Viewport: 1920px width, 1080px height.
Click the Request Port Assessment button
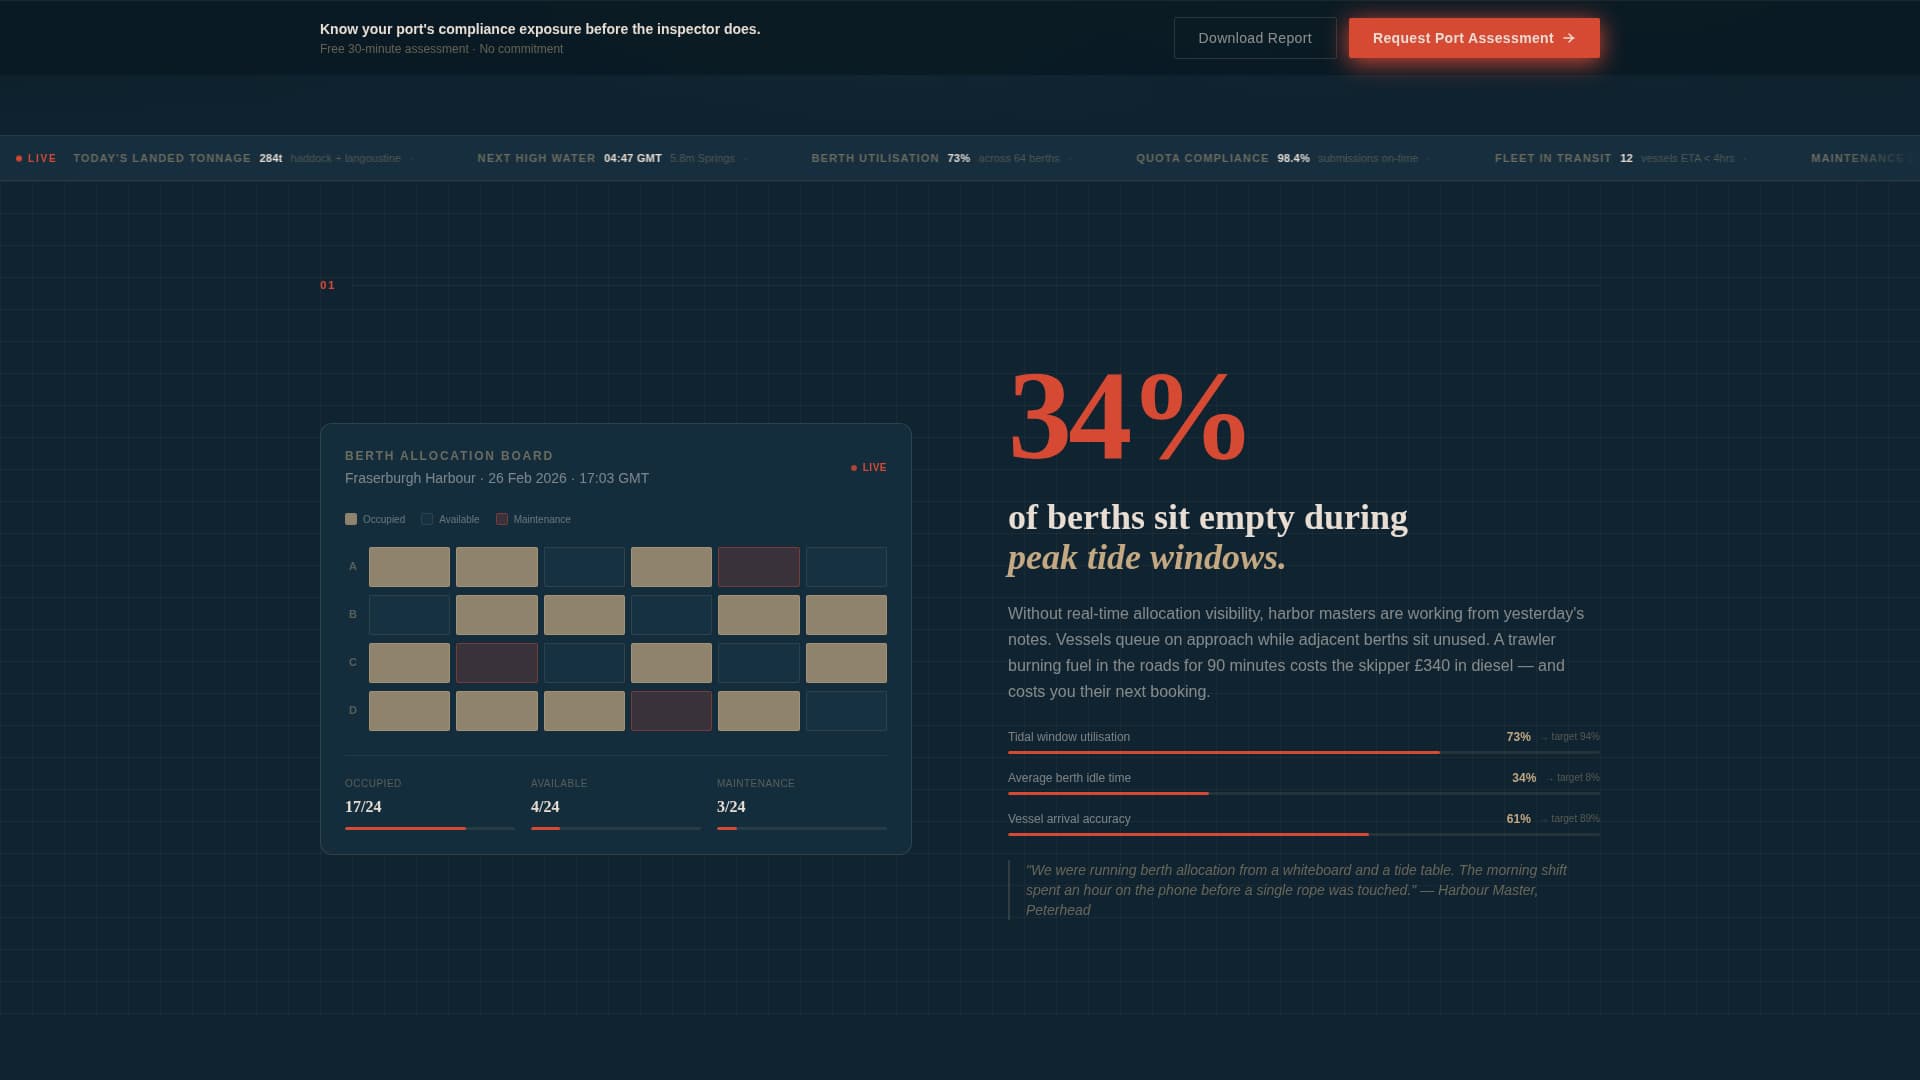click(x=1473, y=37)
